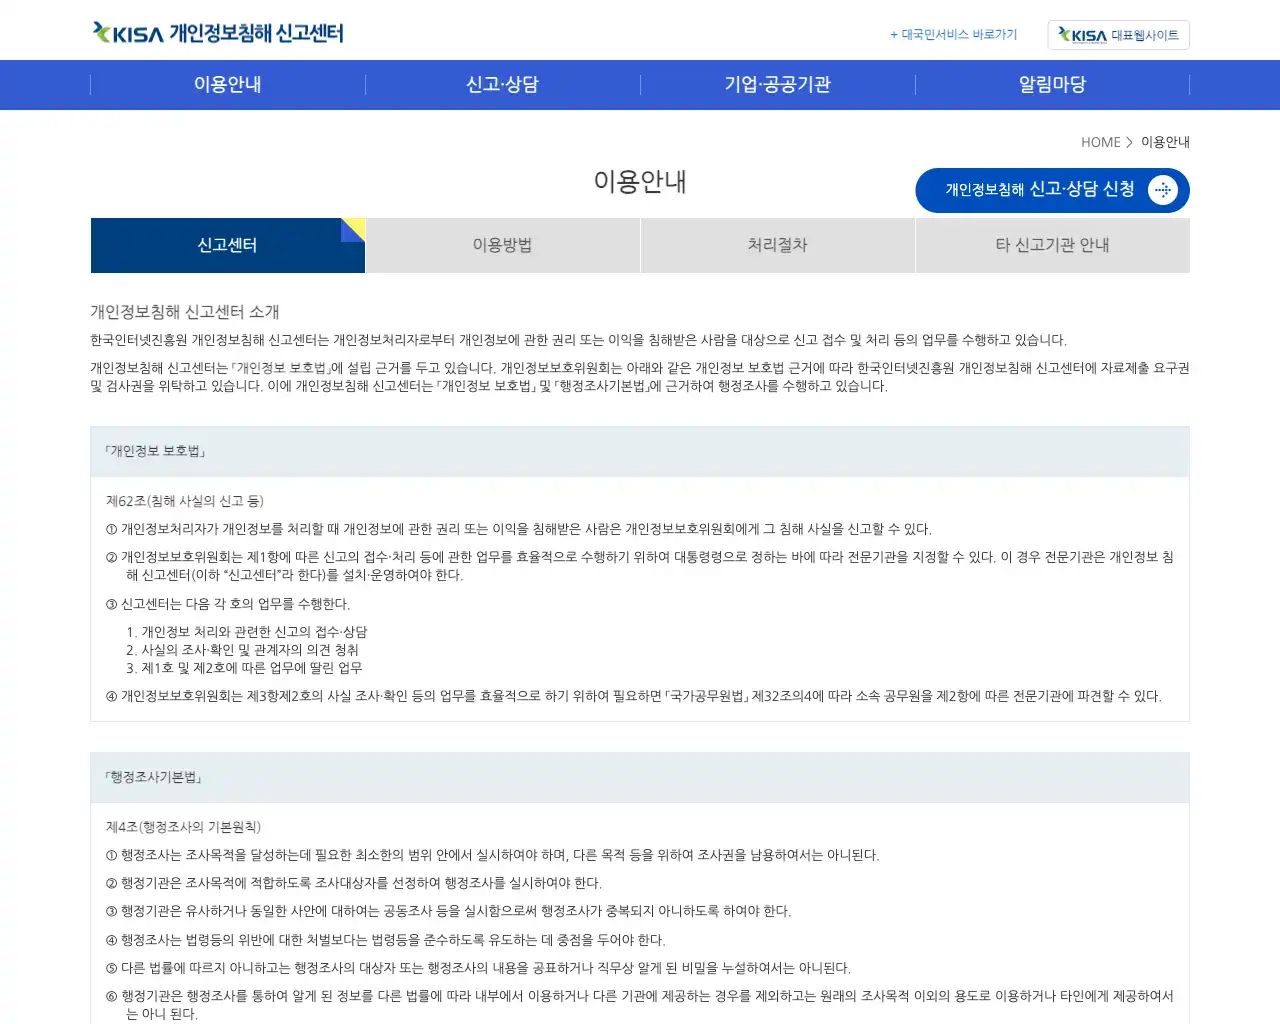Click the 「행정조사기본법」 box header

click(x=640, y=778)
